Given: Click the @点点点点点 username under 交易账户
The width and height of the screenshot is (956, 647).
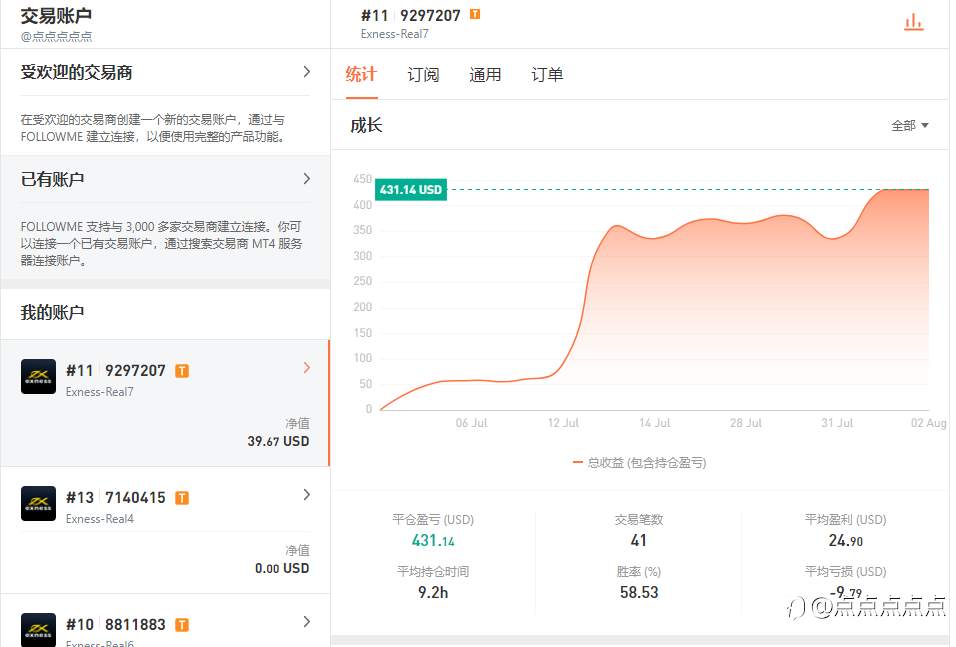Looking at the screenshot, I should (56, 36).
